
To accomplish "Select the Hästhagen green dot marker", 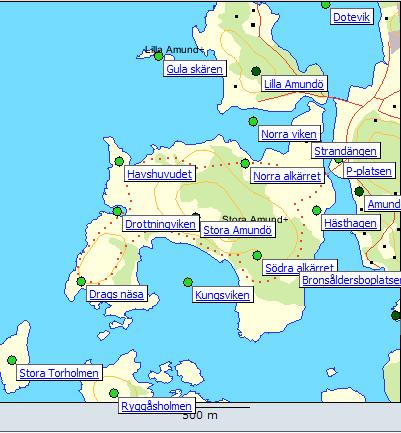I will click(317, 210).
